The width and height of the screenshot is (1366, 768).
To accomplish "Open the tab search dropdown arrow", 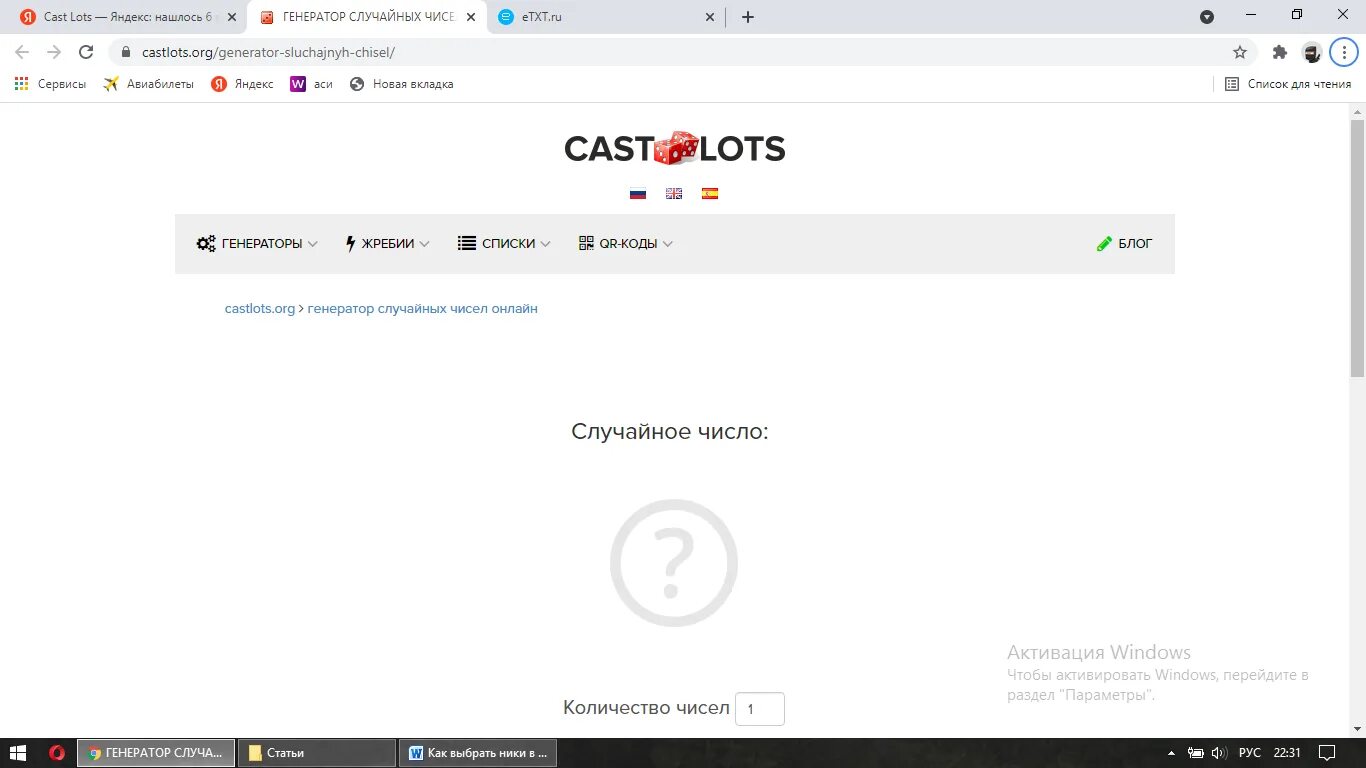I will 1207,17.
